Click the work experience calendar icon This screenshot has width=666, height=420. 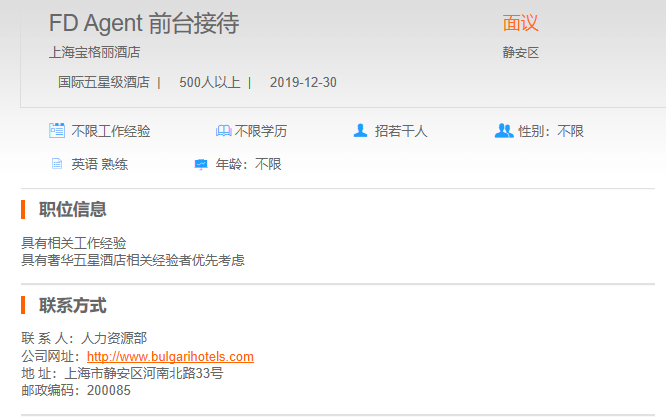pos(57,131)
